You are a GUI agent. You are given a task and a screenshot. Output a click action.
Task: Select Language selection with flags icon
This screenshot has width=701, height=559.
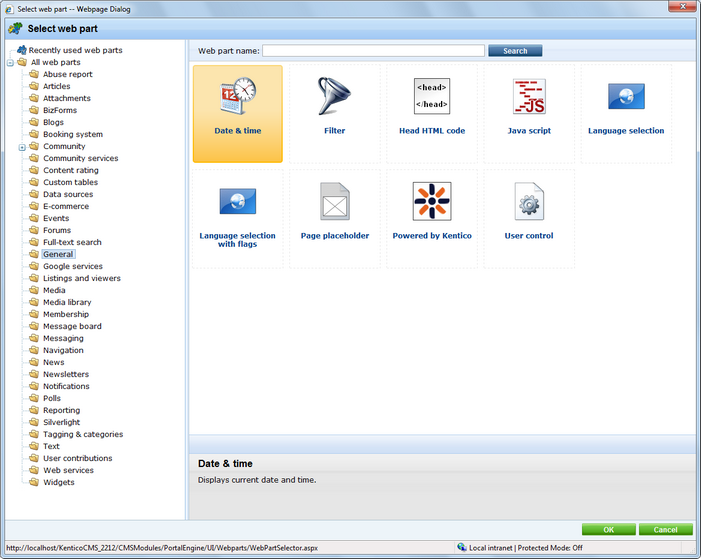(x=237, y=201)
